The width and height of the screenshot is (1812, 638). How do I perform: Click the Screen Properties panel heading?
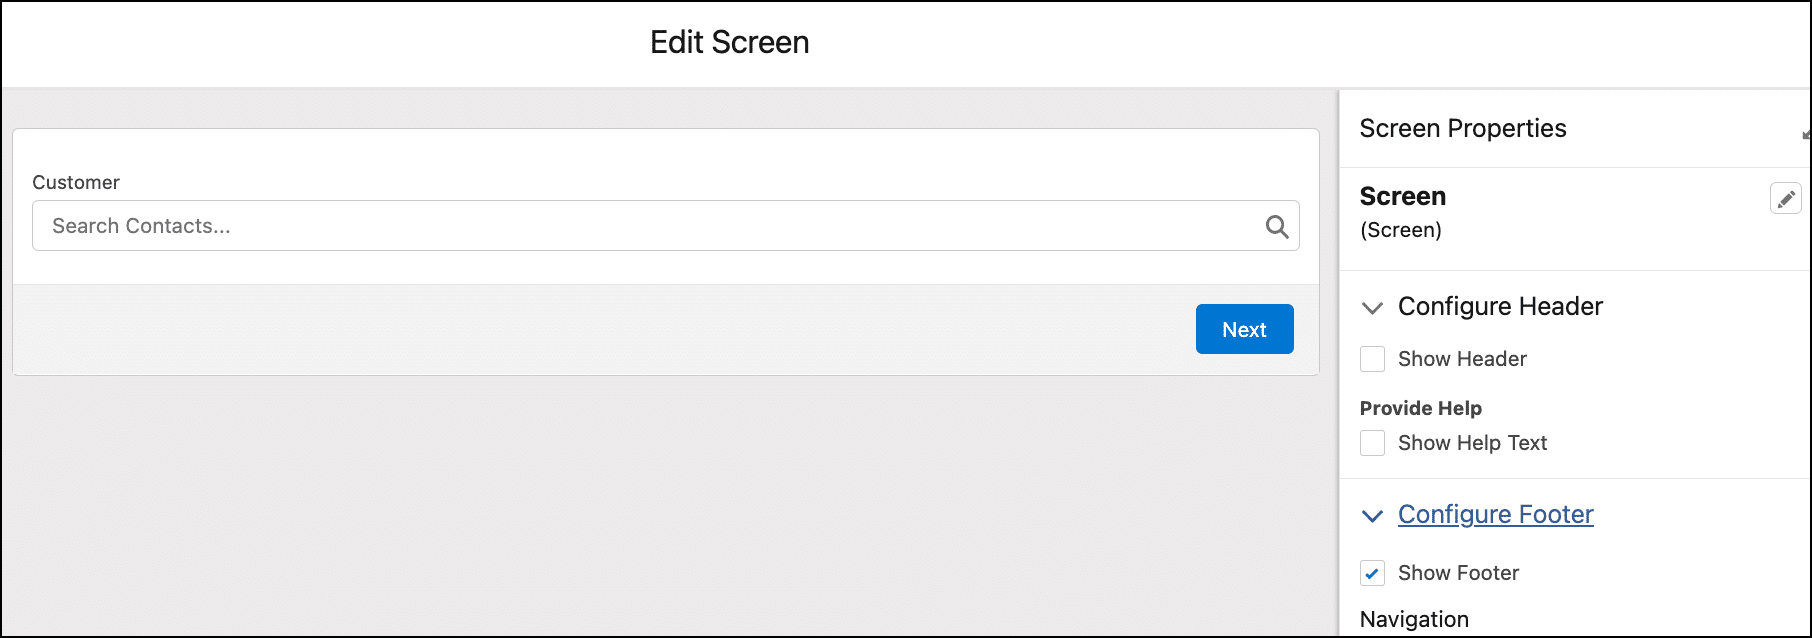1463,128
